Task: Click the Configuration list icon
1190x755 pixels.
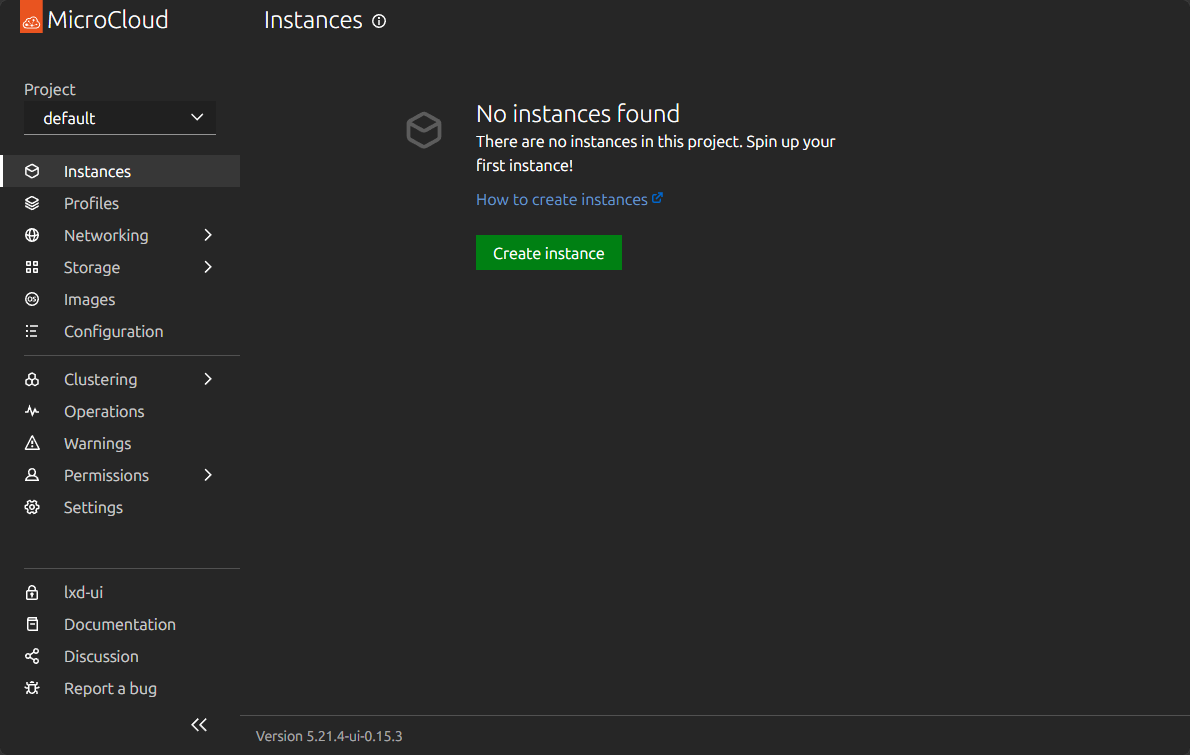Action: pyautogui.click(x=32, y=331)
